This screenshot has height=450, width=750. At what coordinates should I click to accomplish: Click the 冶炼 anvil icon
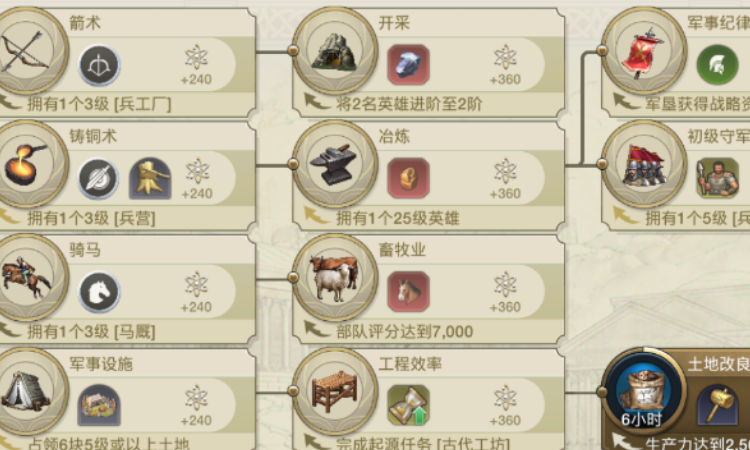[335, 164]
